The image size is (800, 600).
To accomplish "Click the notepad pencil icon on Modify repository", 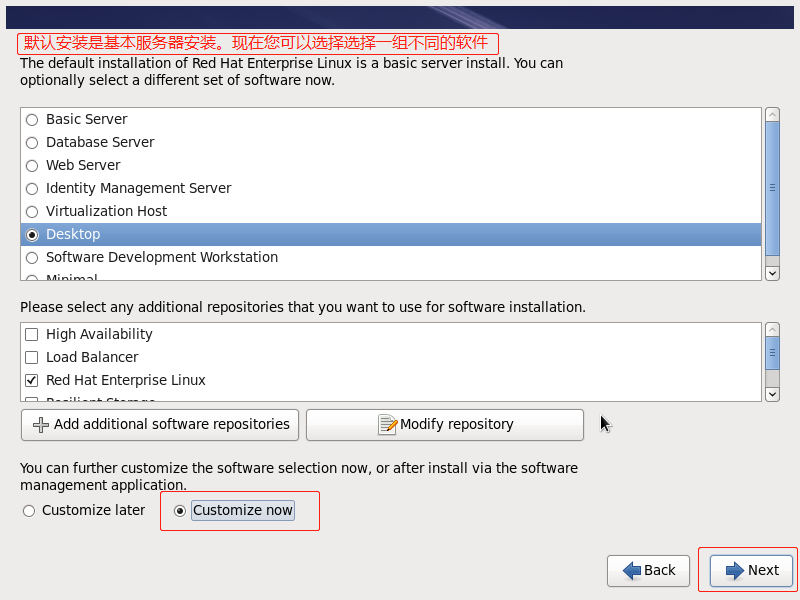I will [x=387, y=424].
